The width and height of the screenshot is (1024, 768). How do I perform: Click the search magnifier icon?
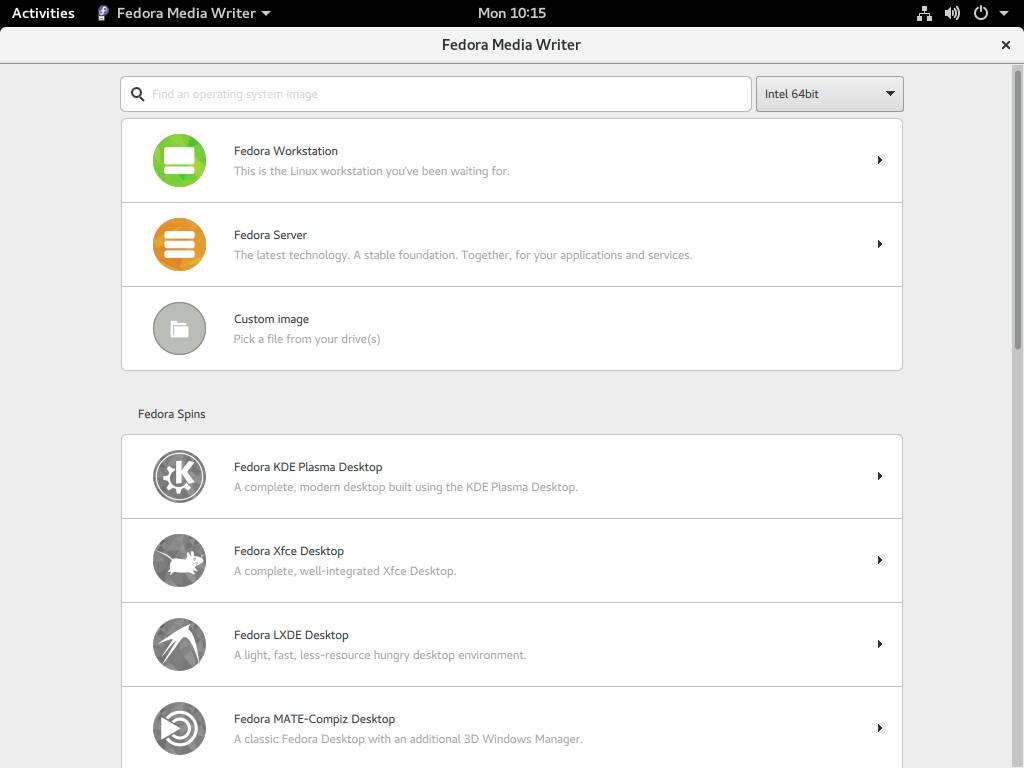pyautogui.click(x=137, y=94)
